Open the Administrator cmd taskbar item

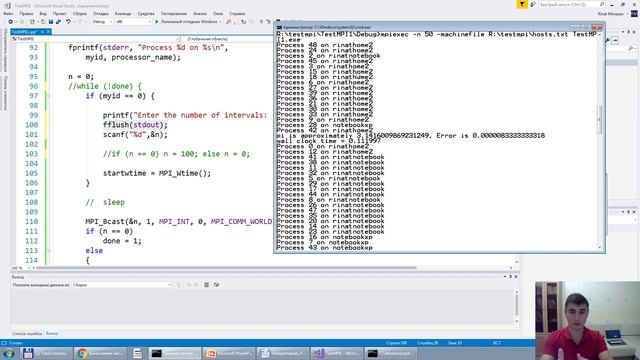click(x=174, y=353)
